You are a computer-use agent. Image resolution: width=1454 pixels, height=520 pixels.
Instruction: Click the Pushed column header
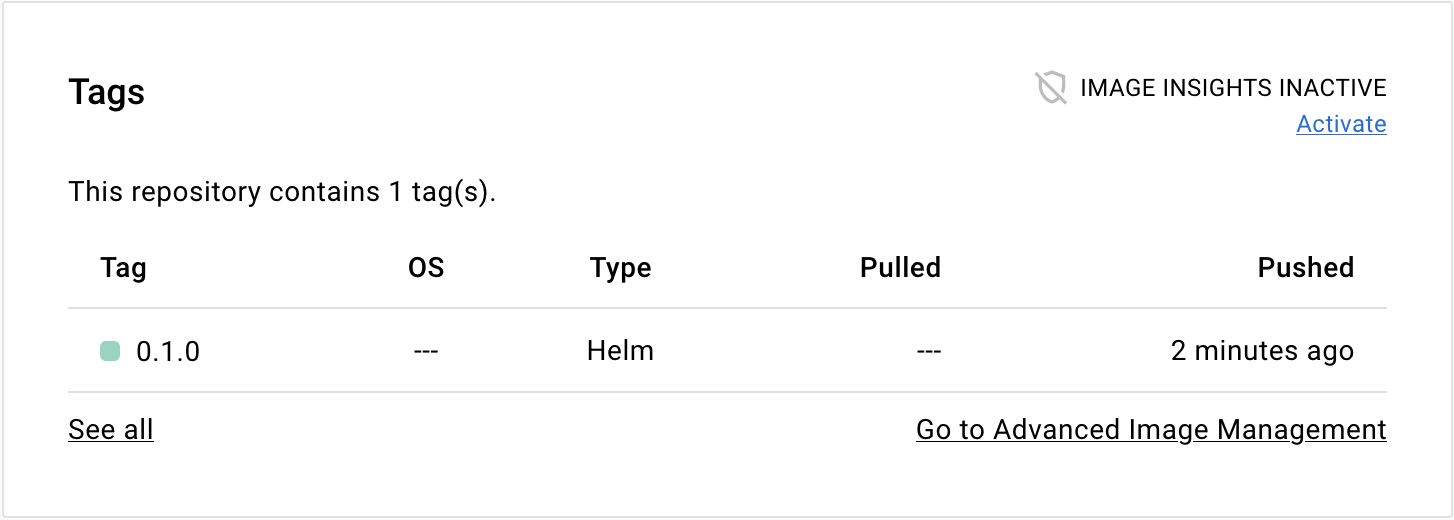1305,268
